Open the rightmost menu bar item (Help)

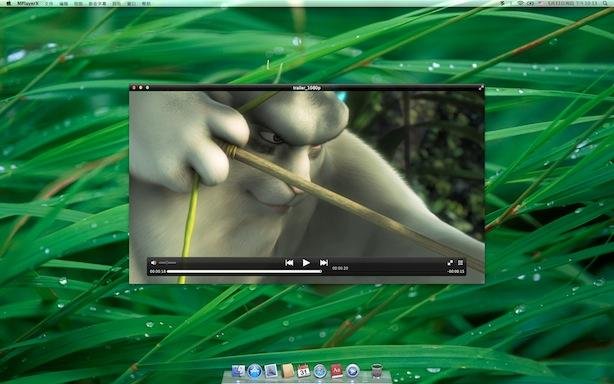click(146, 4)
